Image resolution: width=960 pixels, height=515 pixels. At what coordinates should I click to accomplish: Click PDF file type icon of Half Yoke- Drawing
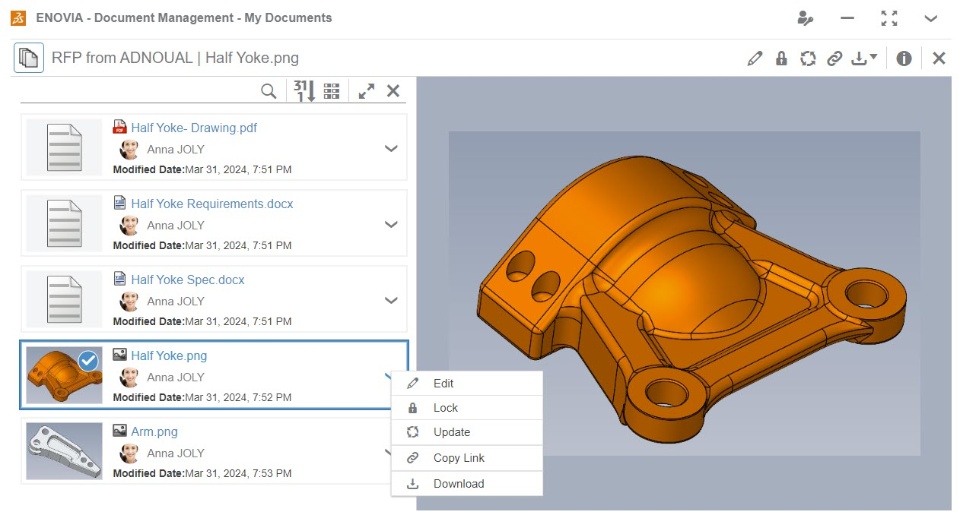(x=120, y=127)
